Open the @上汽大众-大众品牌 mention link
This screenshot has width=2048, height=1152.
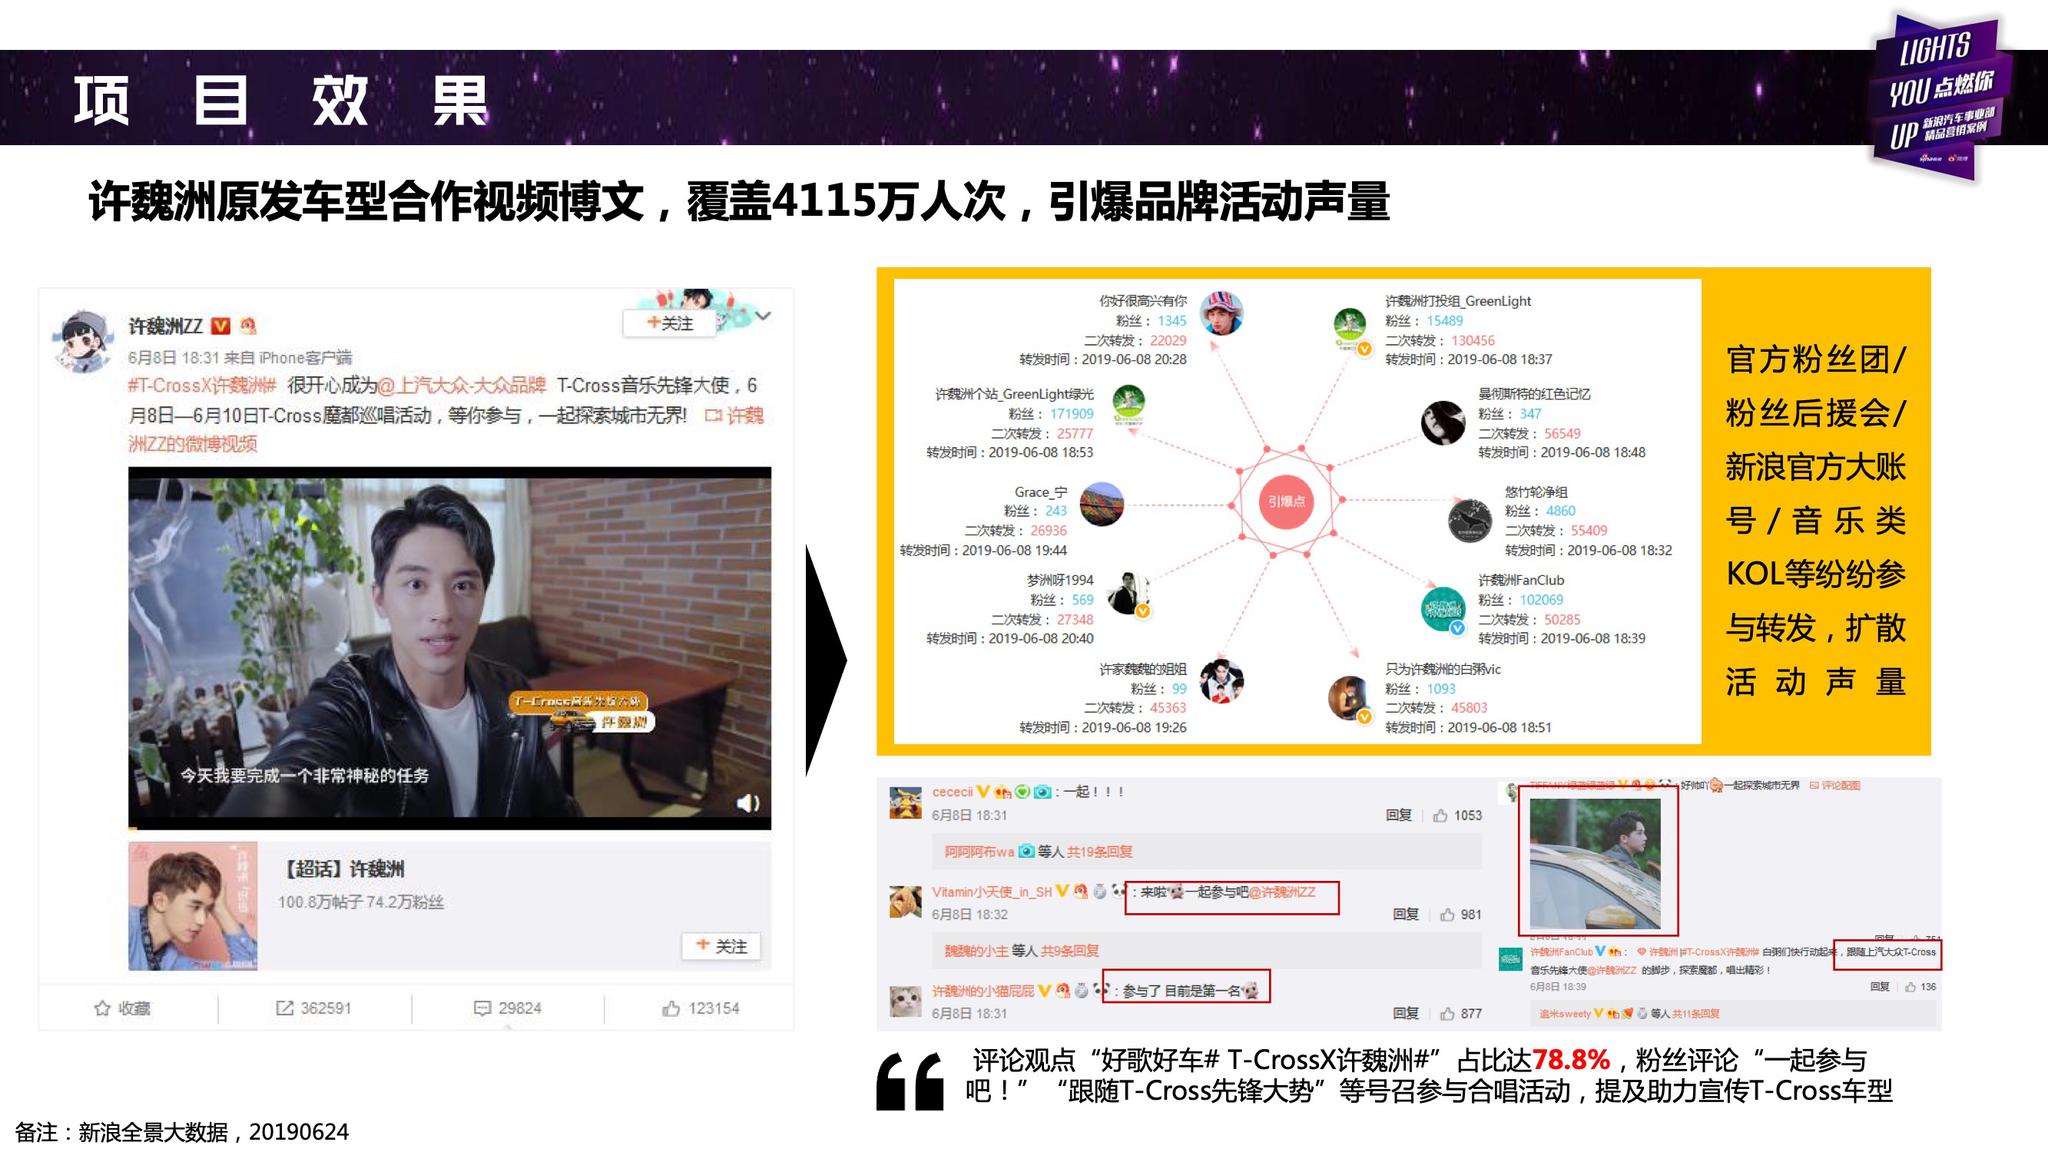click(x=461, y=386)
